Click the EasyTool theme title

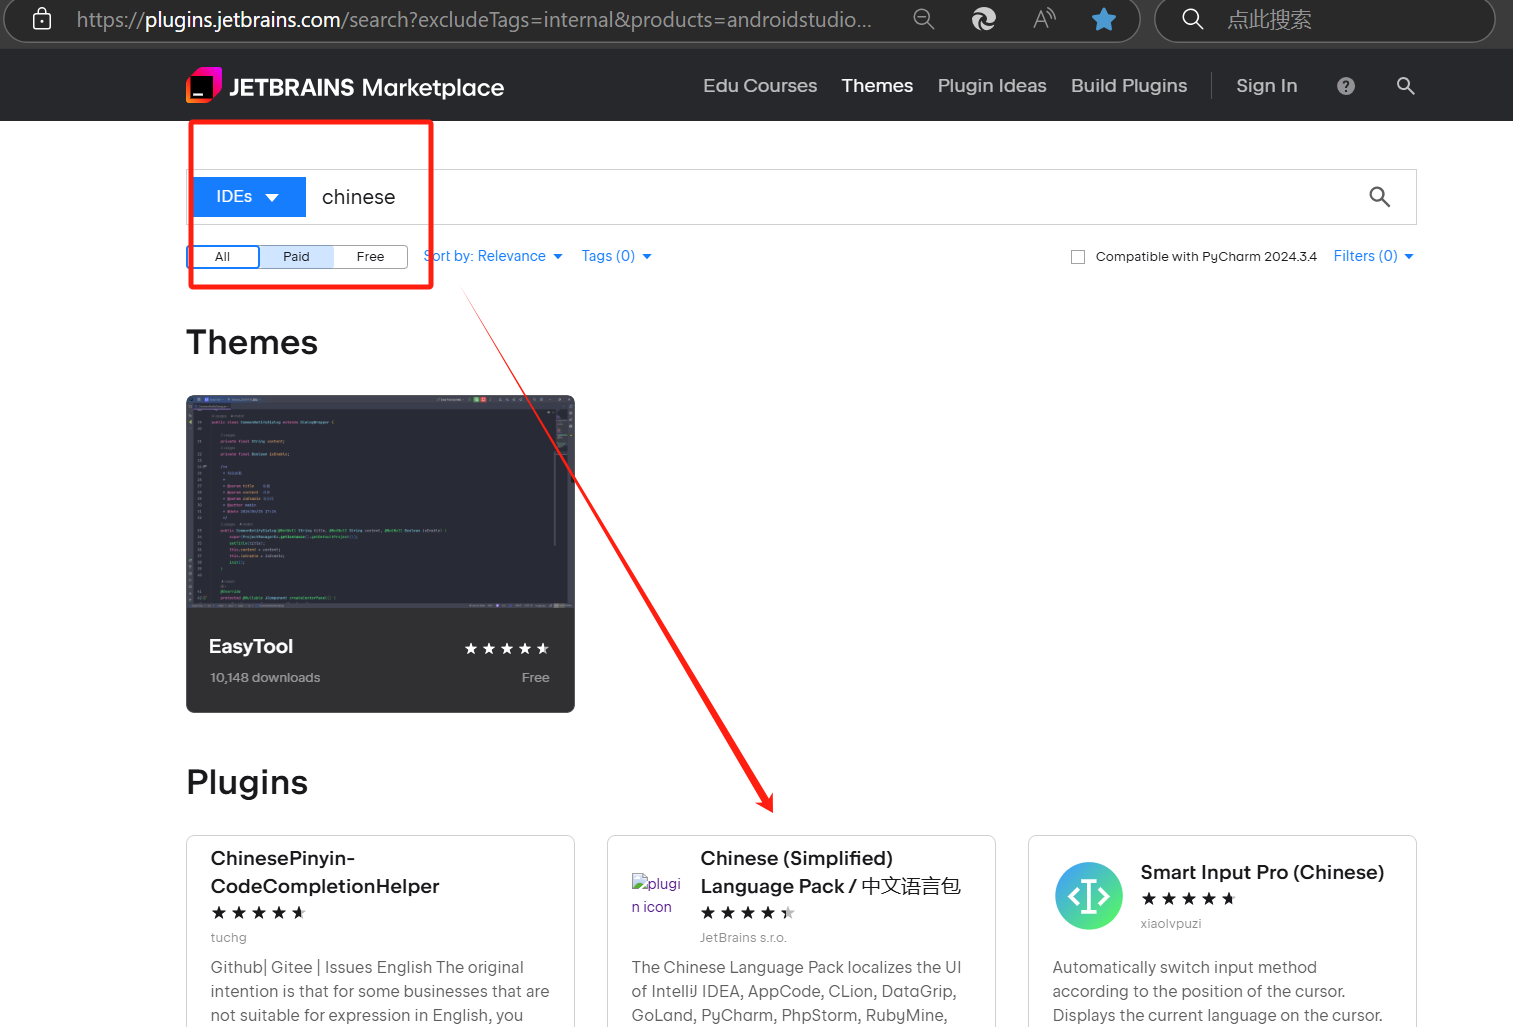coord(251,647)
